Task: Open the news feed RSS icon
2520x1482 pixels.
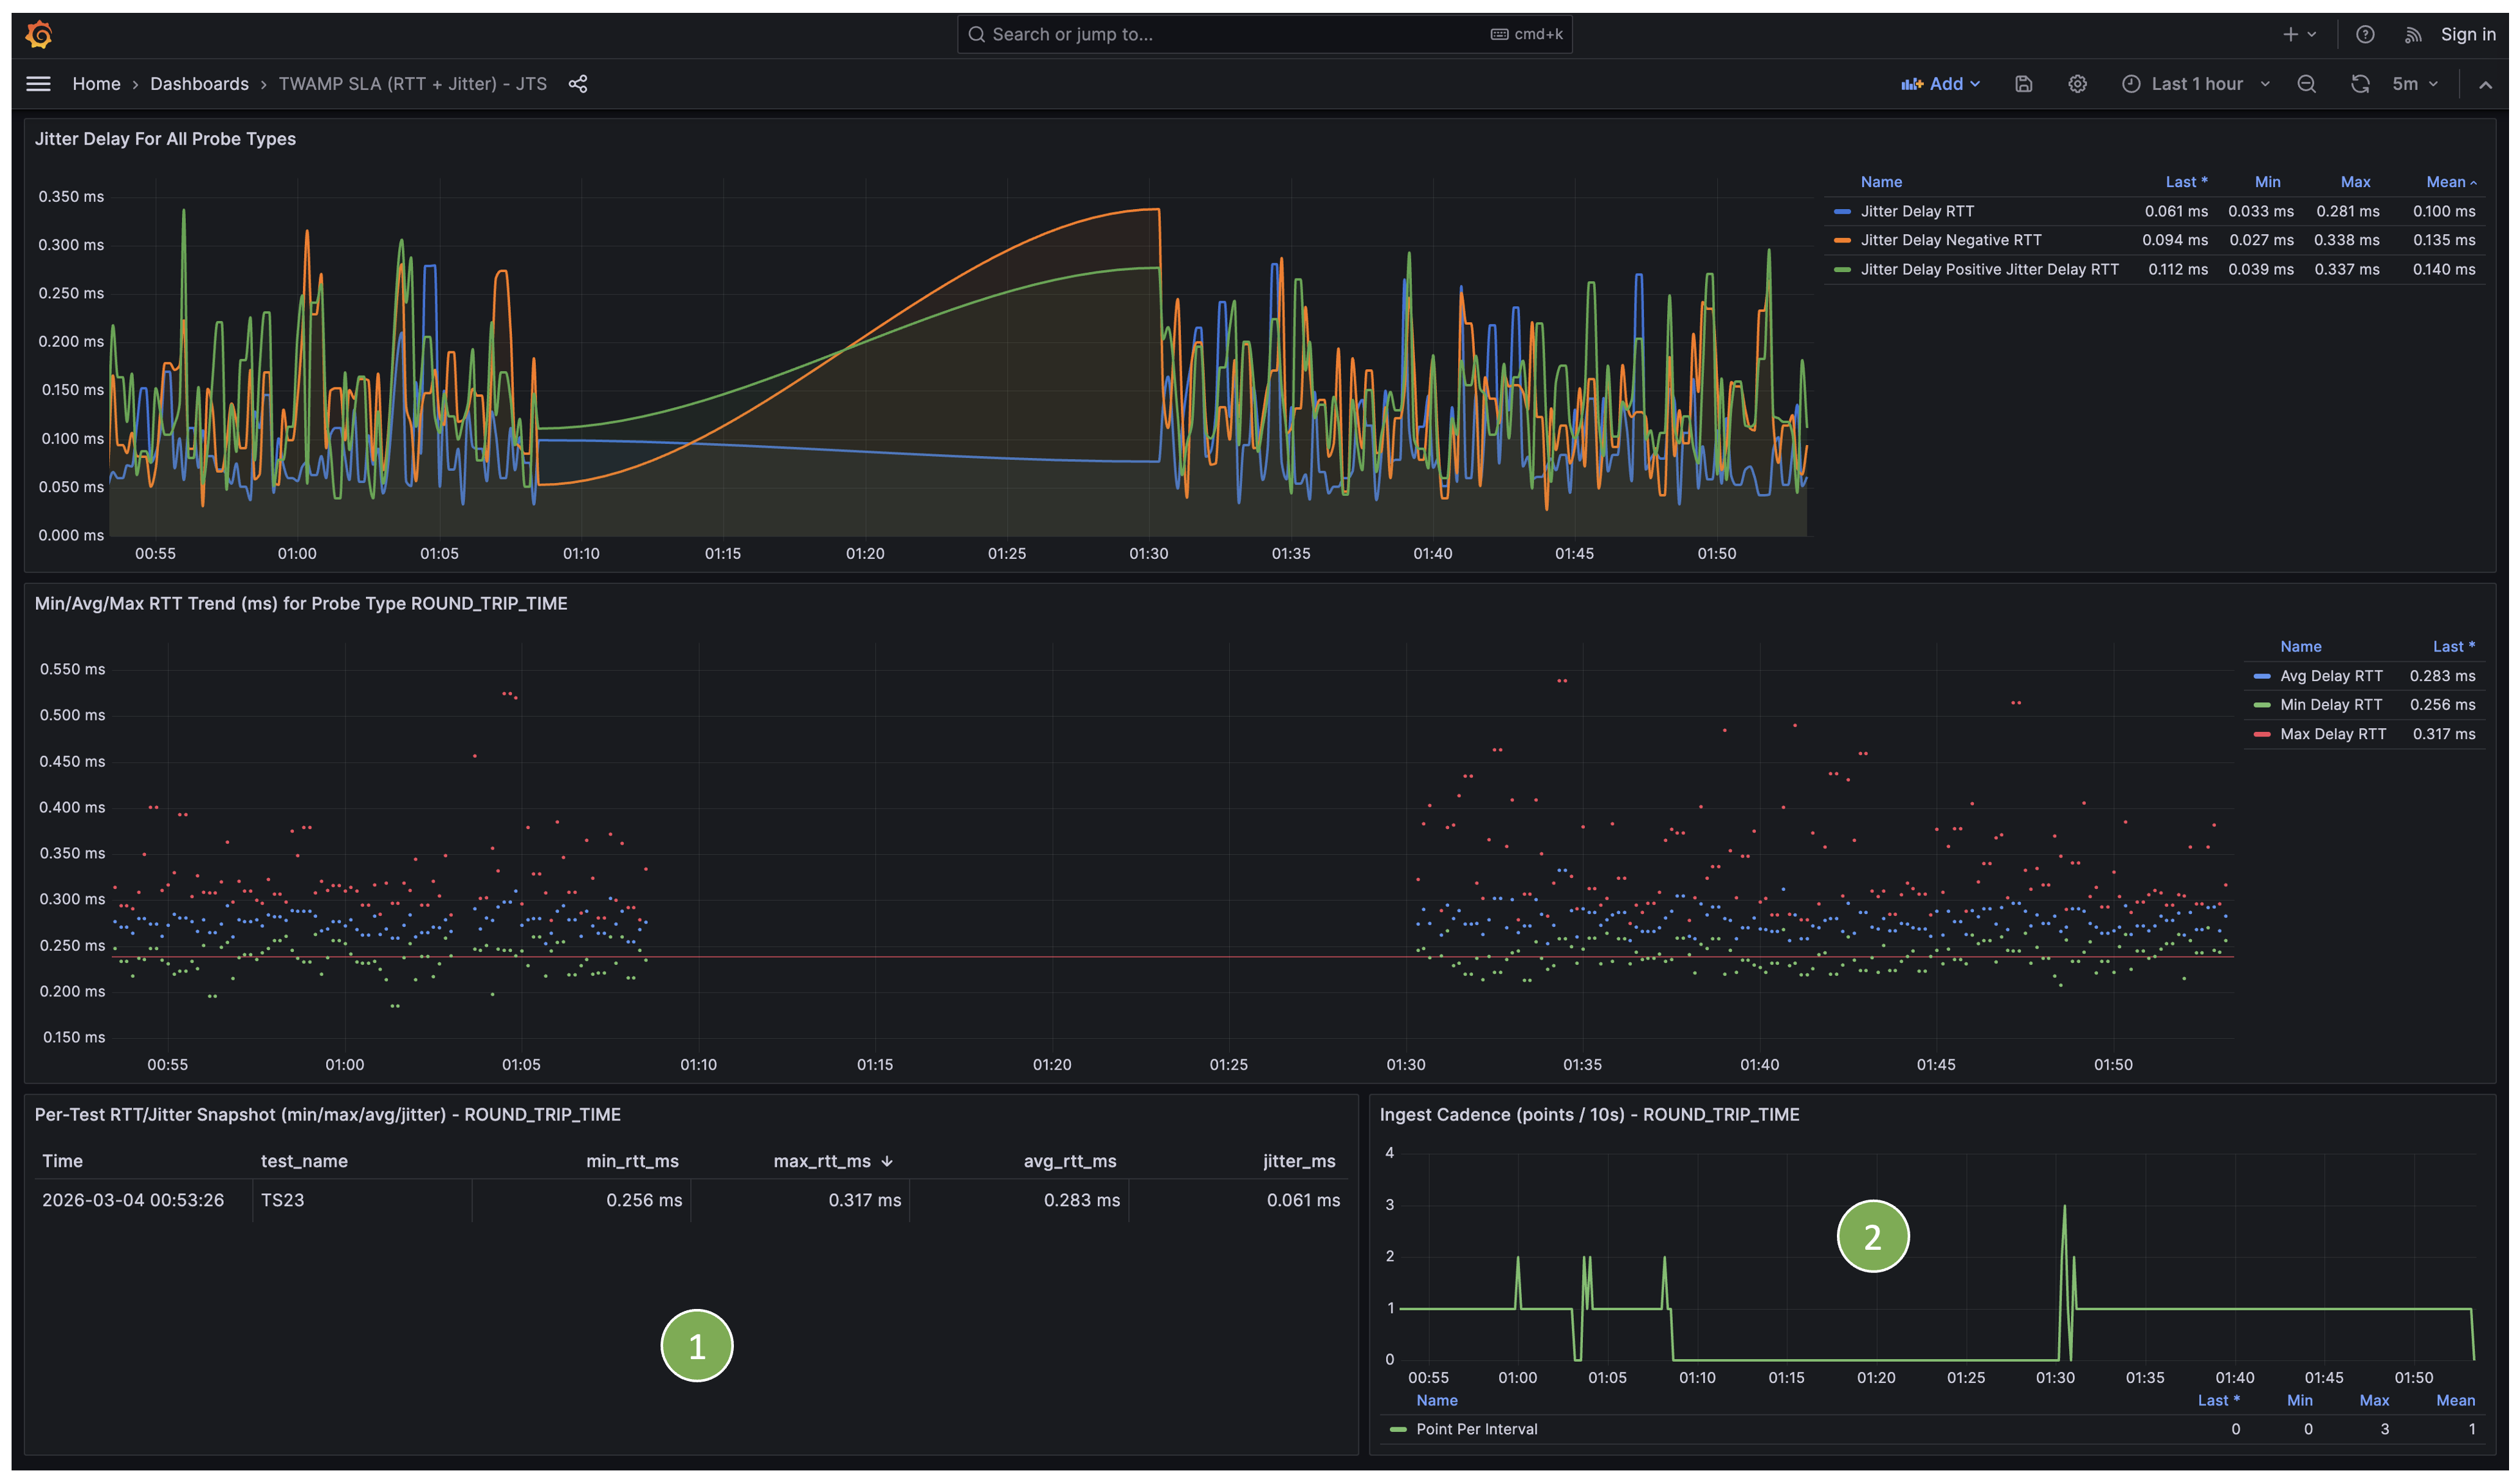Action: click(2413, 35)
